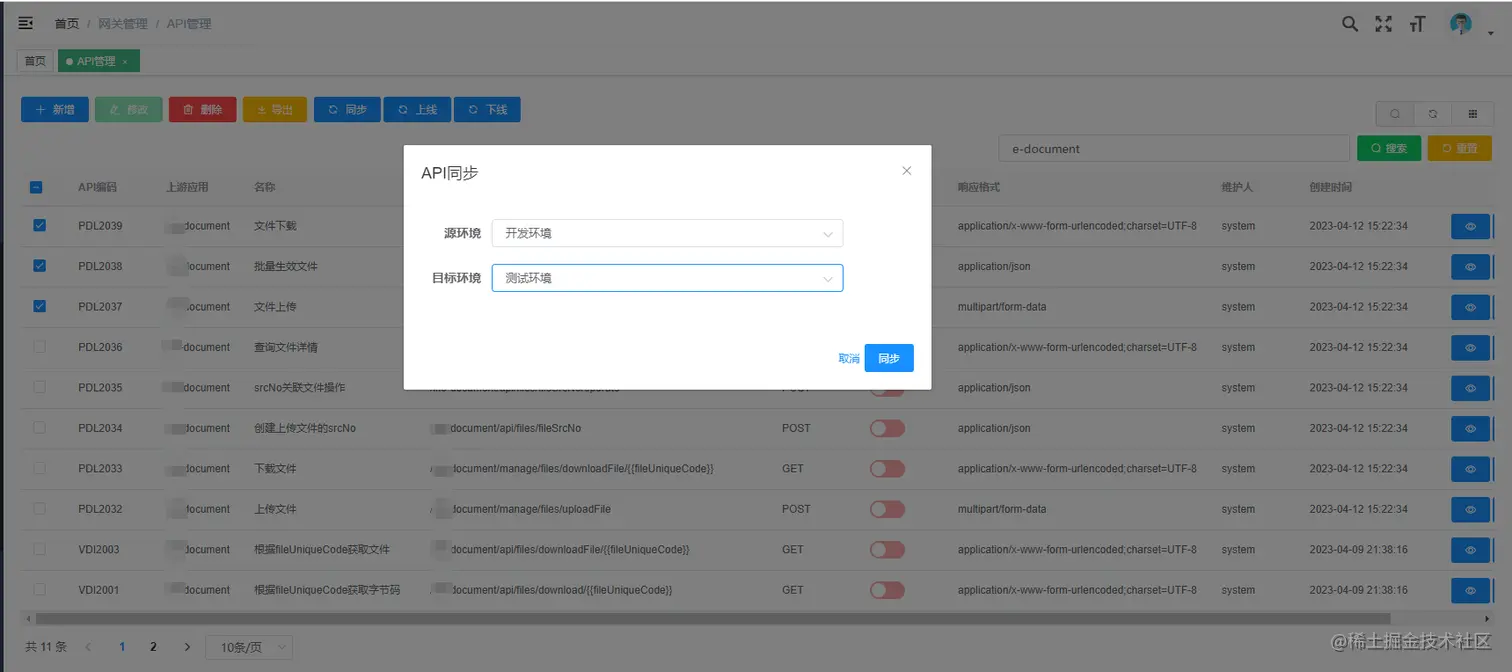Go to the previous page with left chevron

pos(88,647)
